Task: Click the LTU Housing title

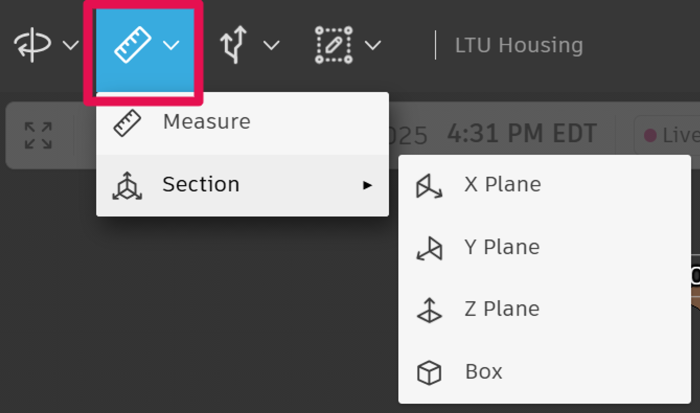Action: pos(518,45)
